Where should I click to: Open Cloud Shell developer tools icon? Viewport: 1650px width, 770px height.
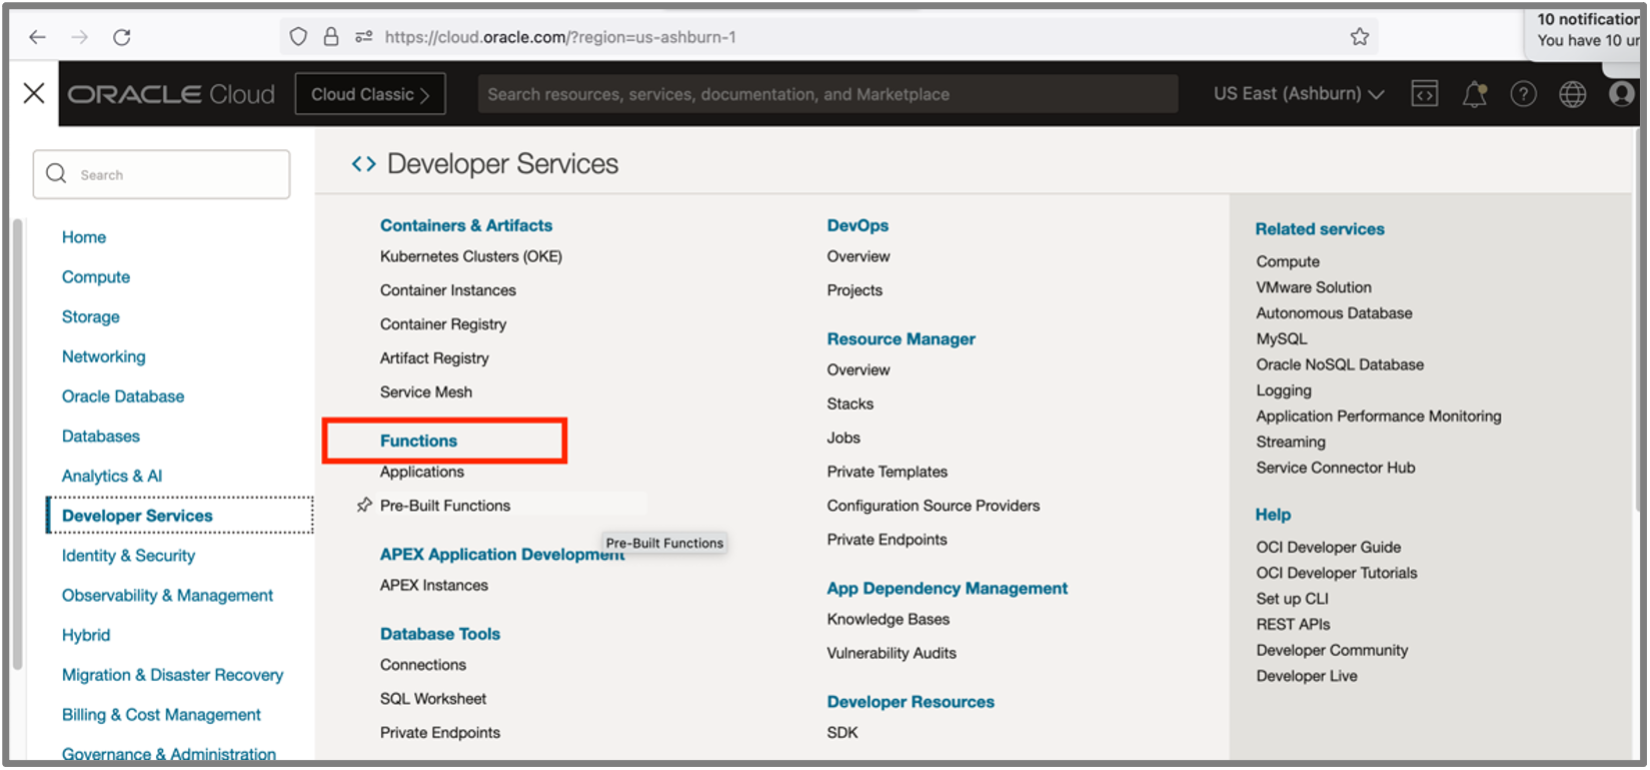(x=1424, y=94)
